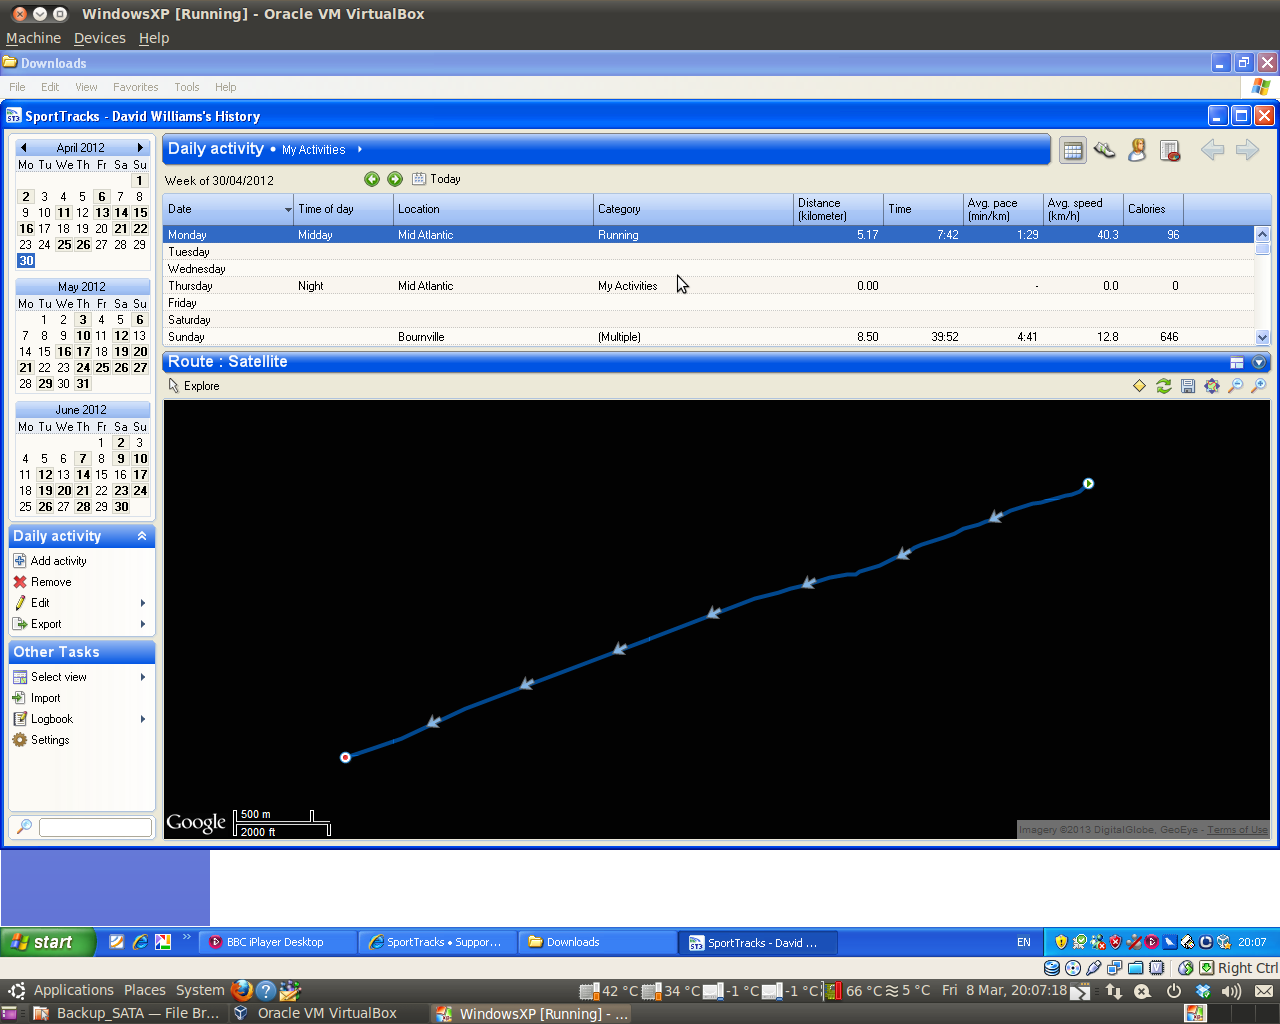Expand the Export submenu arrow

click(143, 624)
